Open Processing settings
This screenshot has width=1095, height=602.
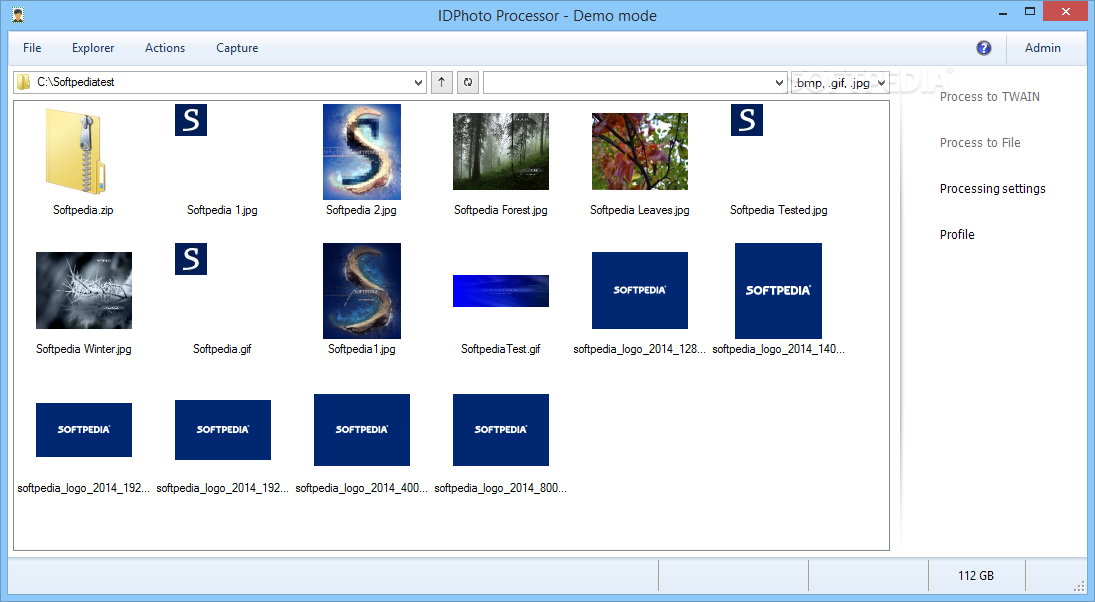(992, 189)
